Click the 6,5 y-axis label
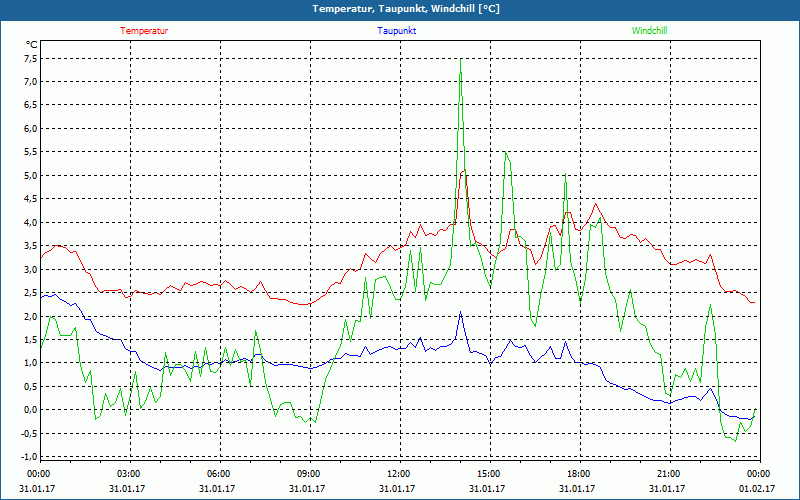Image resolution: width=800 pixels, height=500 pixels. (x=31, y=105)
